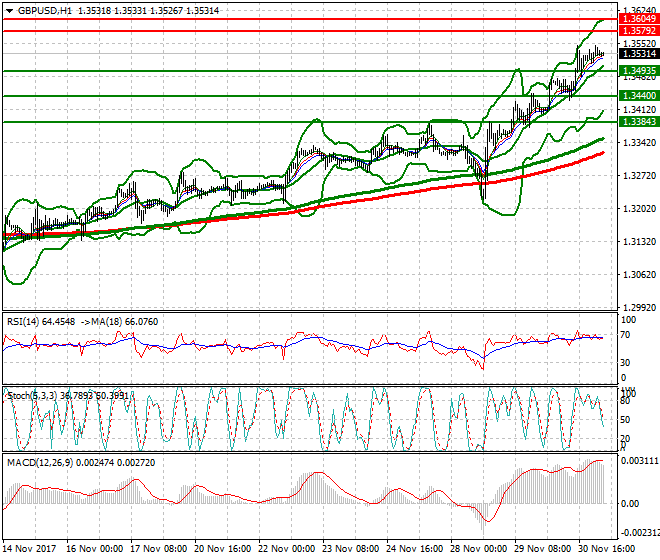Click the 1.30620 price scale value

tap(639, 275)
